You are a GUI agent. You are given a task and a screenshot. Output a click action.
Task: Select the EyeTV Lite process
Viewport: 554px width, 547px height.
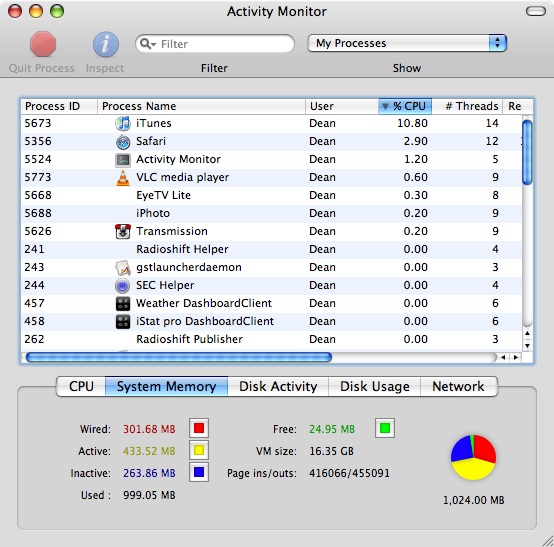click(163, 195)
